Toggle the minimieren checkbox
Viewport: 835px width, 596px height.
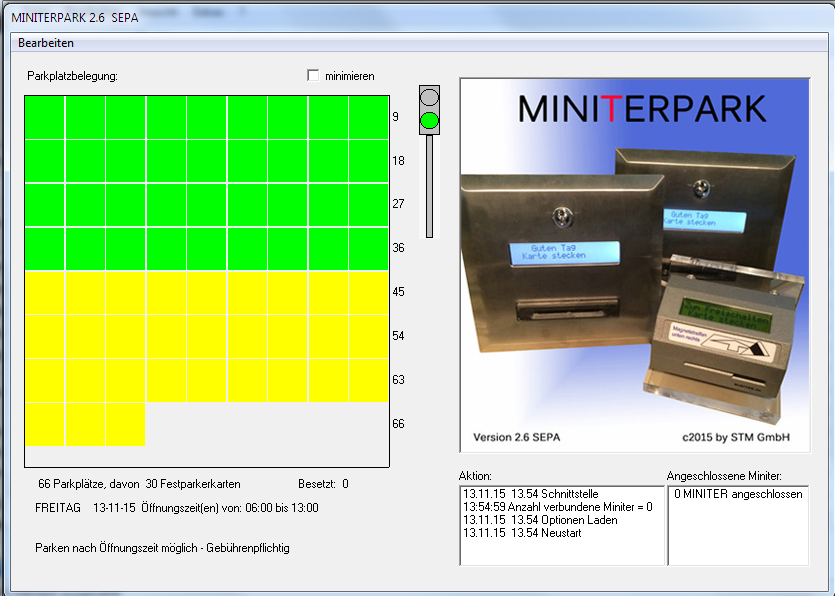tap(313, 76)
